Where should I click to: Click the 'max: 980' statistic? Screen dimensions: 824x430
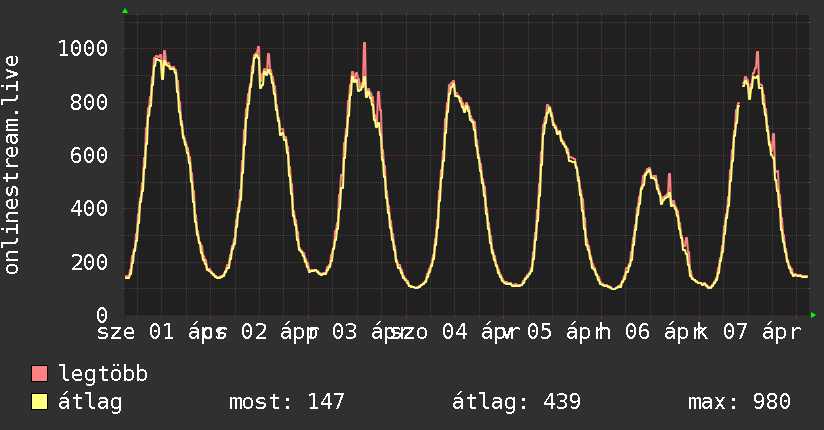pos(739,402)
